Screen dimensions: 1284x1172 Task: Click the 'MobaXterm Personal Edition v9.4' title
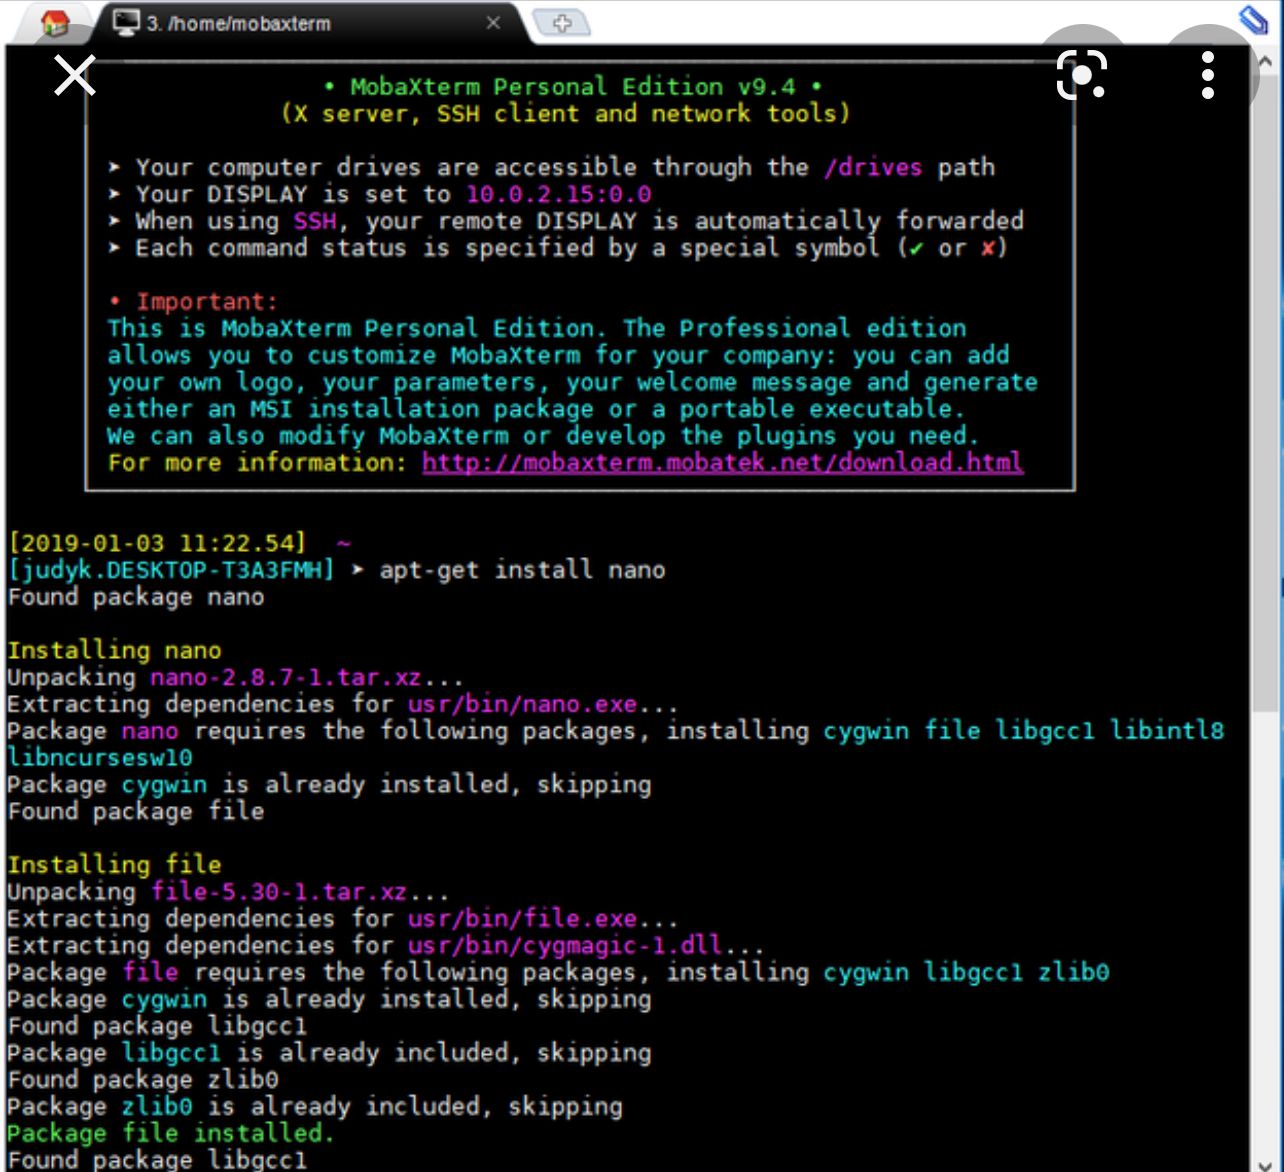click(573, 87)
